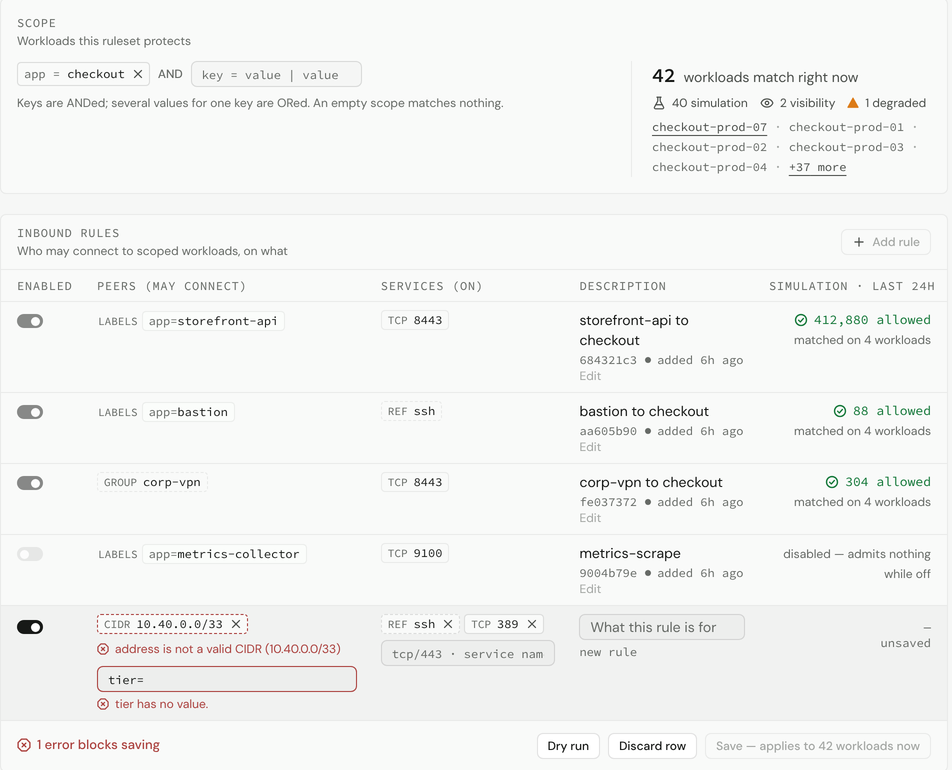This screenshot has height=770, width=952.
Task: Click the simulation flask icon
Action: [659, 103]
